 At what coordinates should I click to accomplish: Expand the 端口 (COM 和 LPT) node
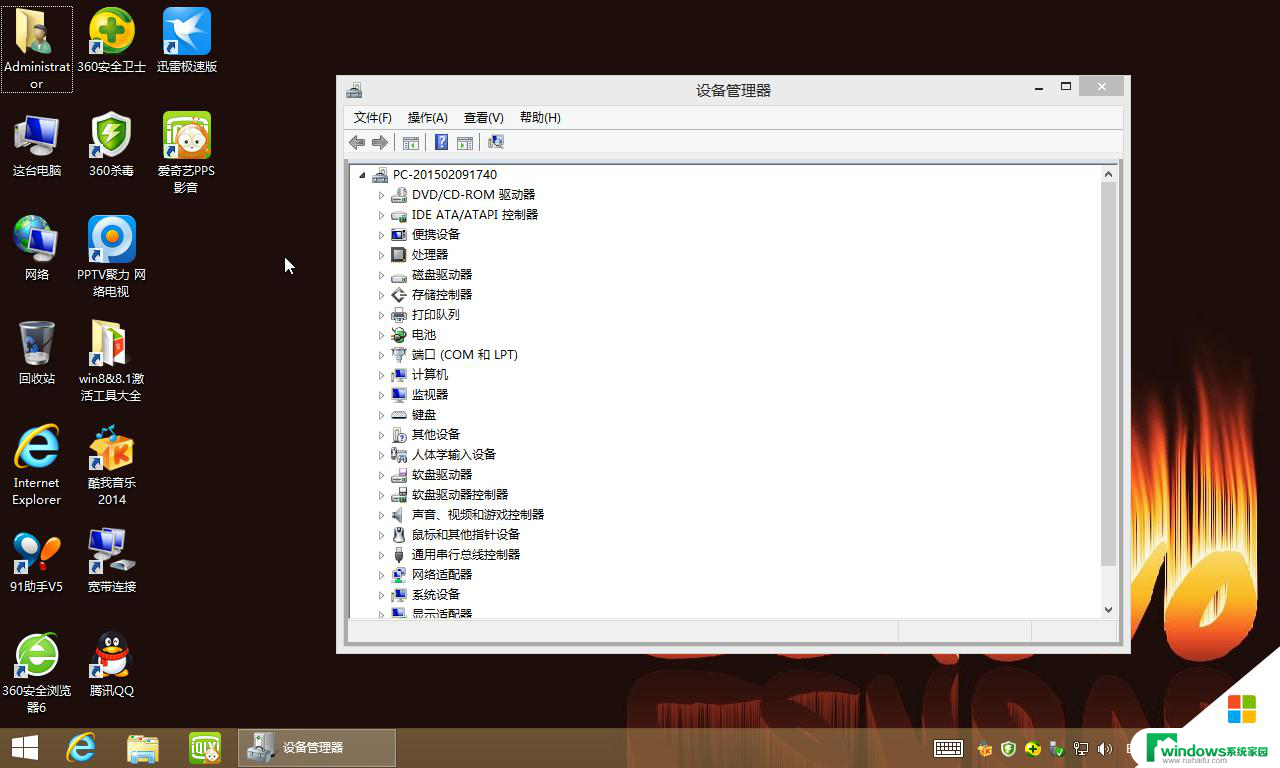[381, 355]
